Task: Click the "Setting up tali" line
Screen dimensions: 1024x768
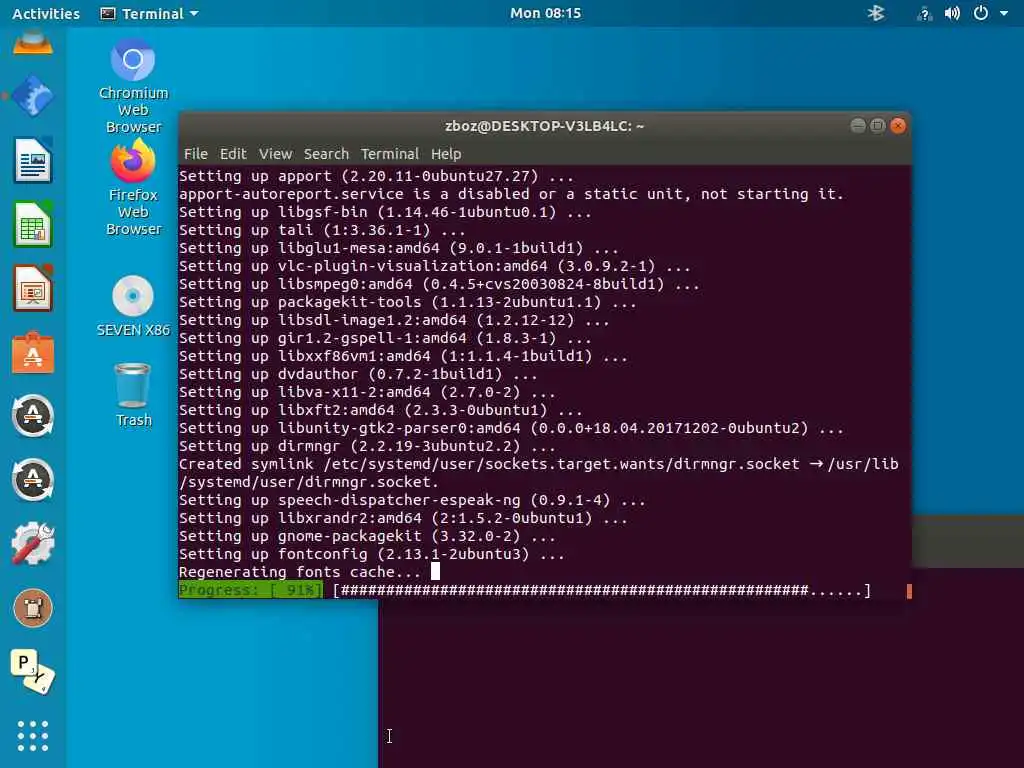Action: 322,230
